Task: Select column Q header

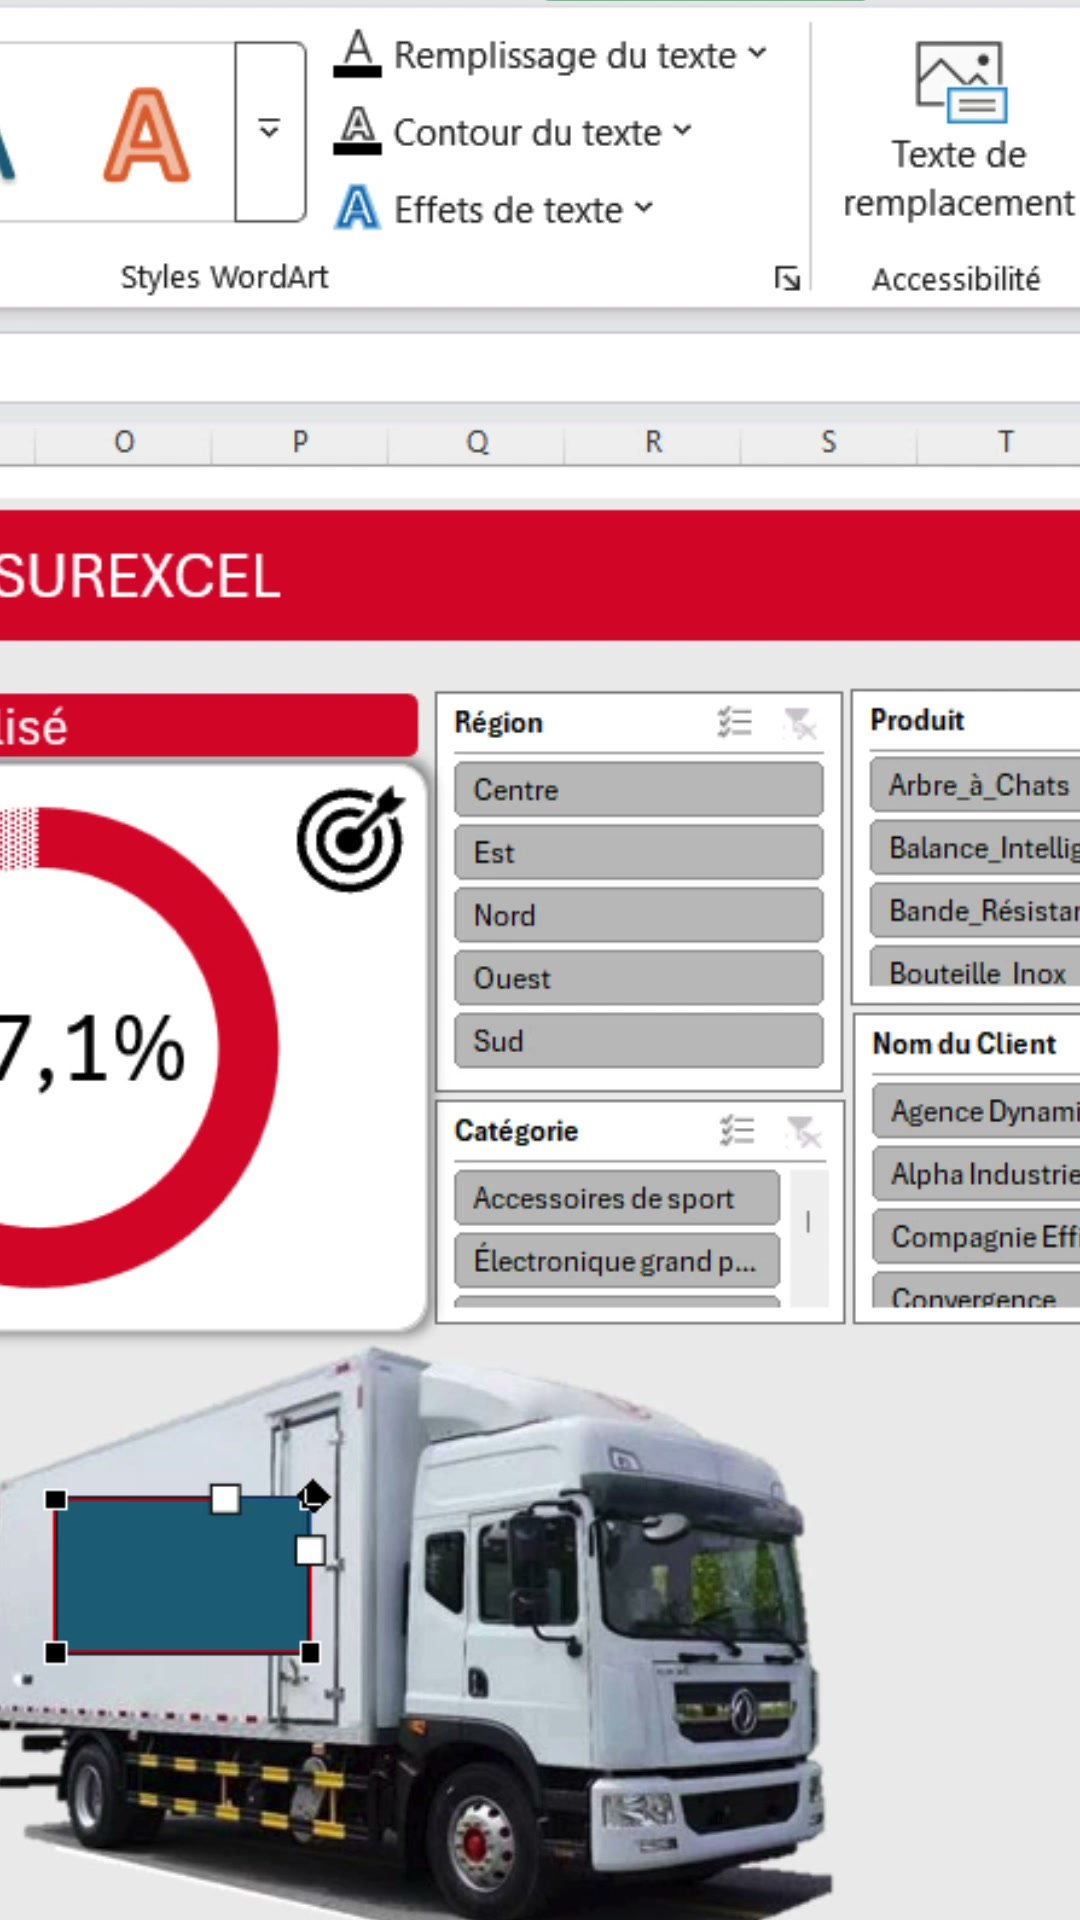Action: pos(477,441)
